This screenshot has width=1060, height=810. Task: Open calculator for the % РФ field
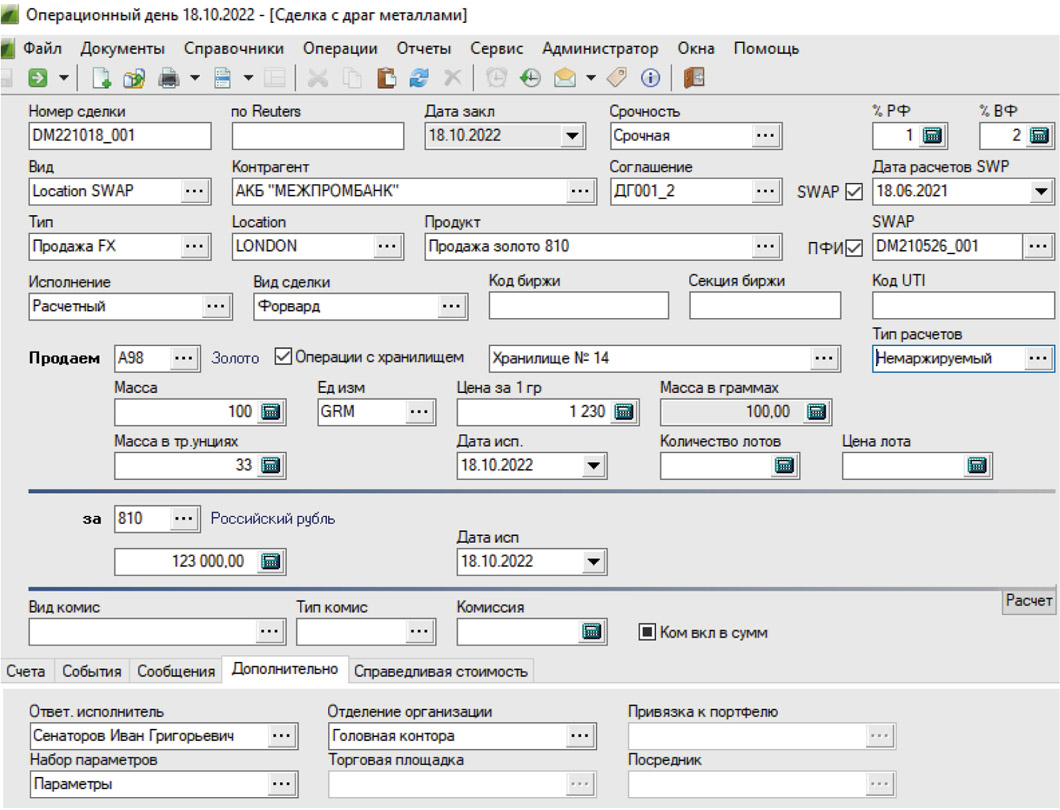pyautogui.click(x=933, y=136)
